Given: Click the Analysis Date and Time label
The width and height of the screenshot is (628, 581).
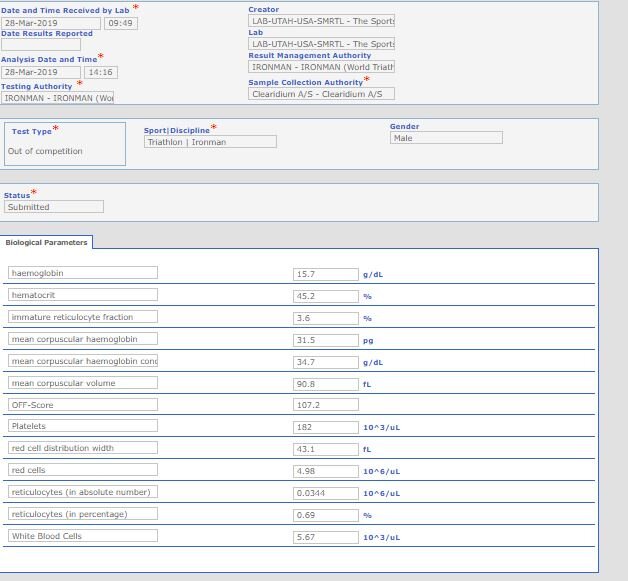Looking at the screenshot, I should pos(49,59).
